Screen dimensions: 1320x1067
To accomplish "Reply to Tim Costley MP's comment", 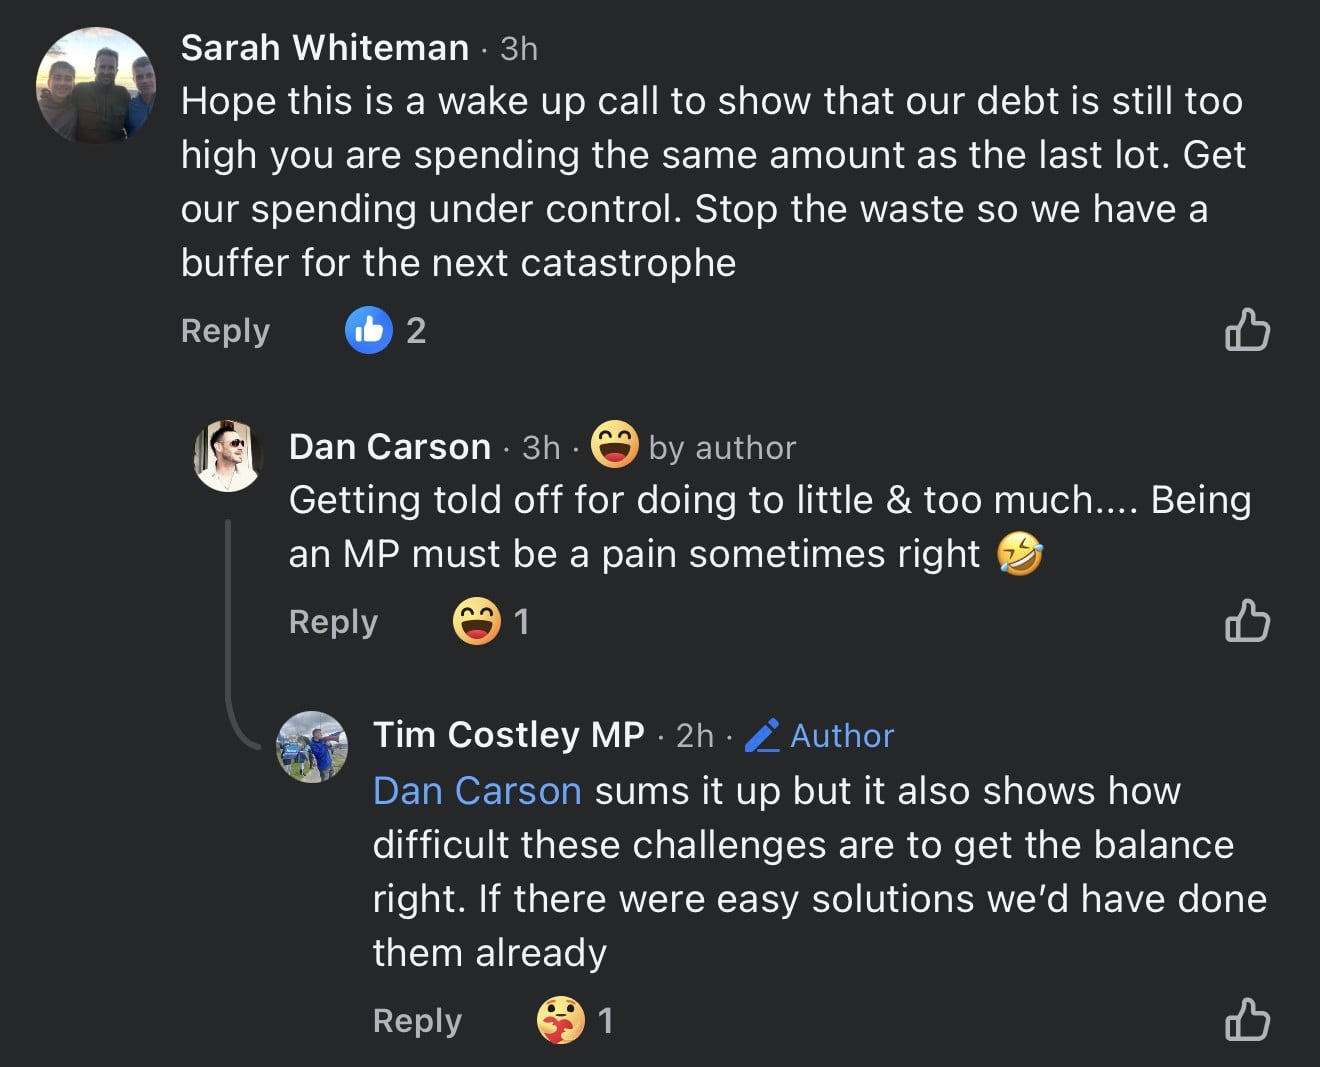I will 417,1021.
